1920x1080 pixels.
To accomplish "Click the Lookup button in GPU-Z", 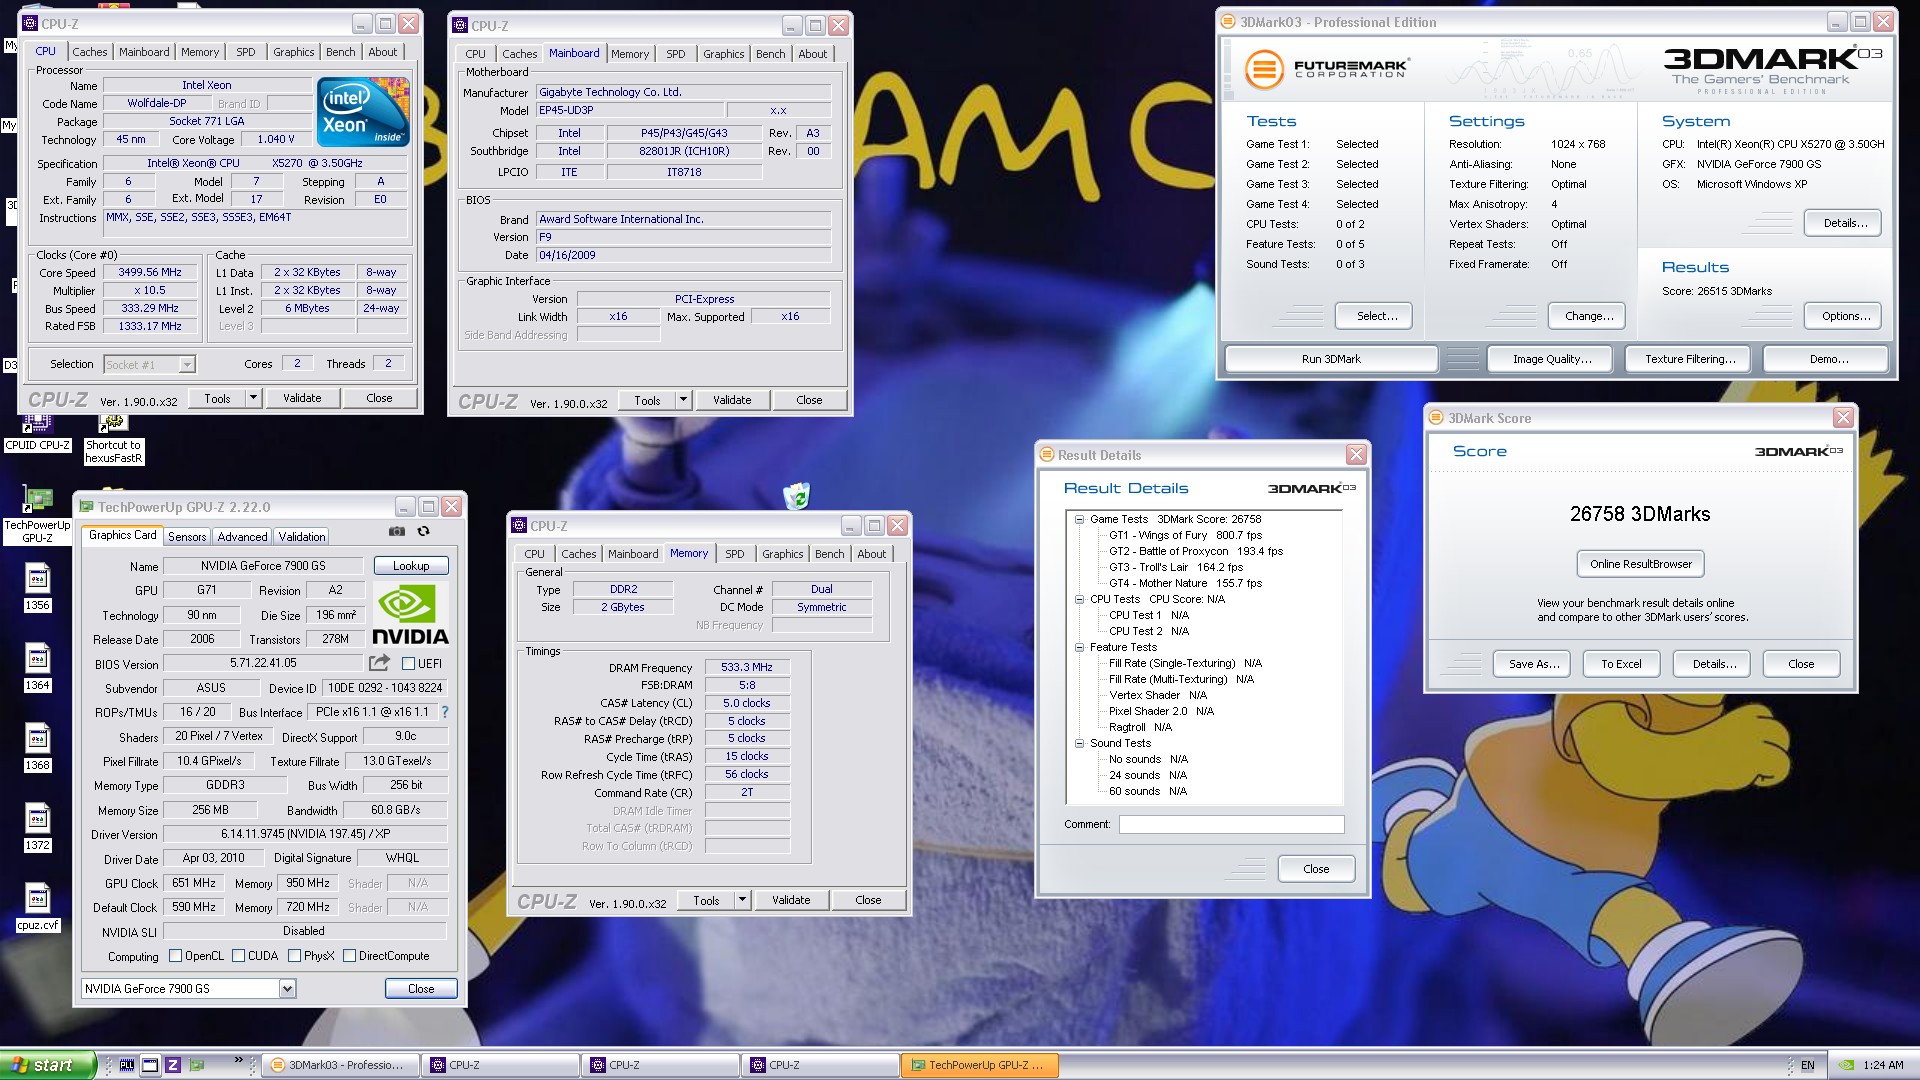I will click(411, 566).
